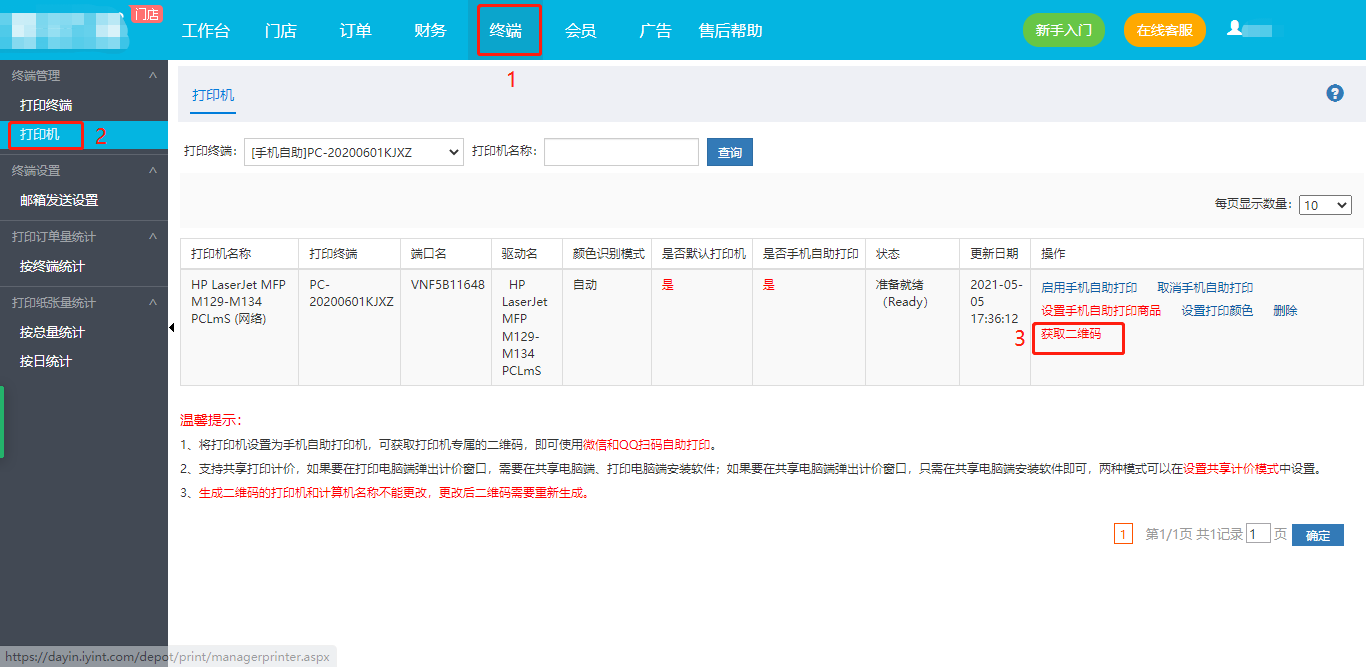
Task: Collapse the 打印订单量统计 section
Action: [152, 237]
